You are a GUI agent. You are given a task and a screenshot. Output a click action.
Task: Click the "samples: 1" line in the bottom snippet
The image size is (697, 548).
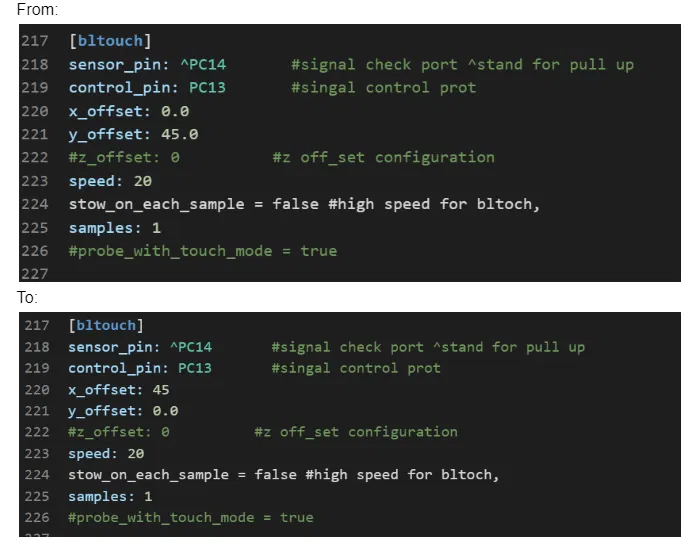(110, 496)
